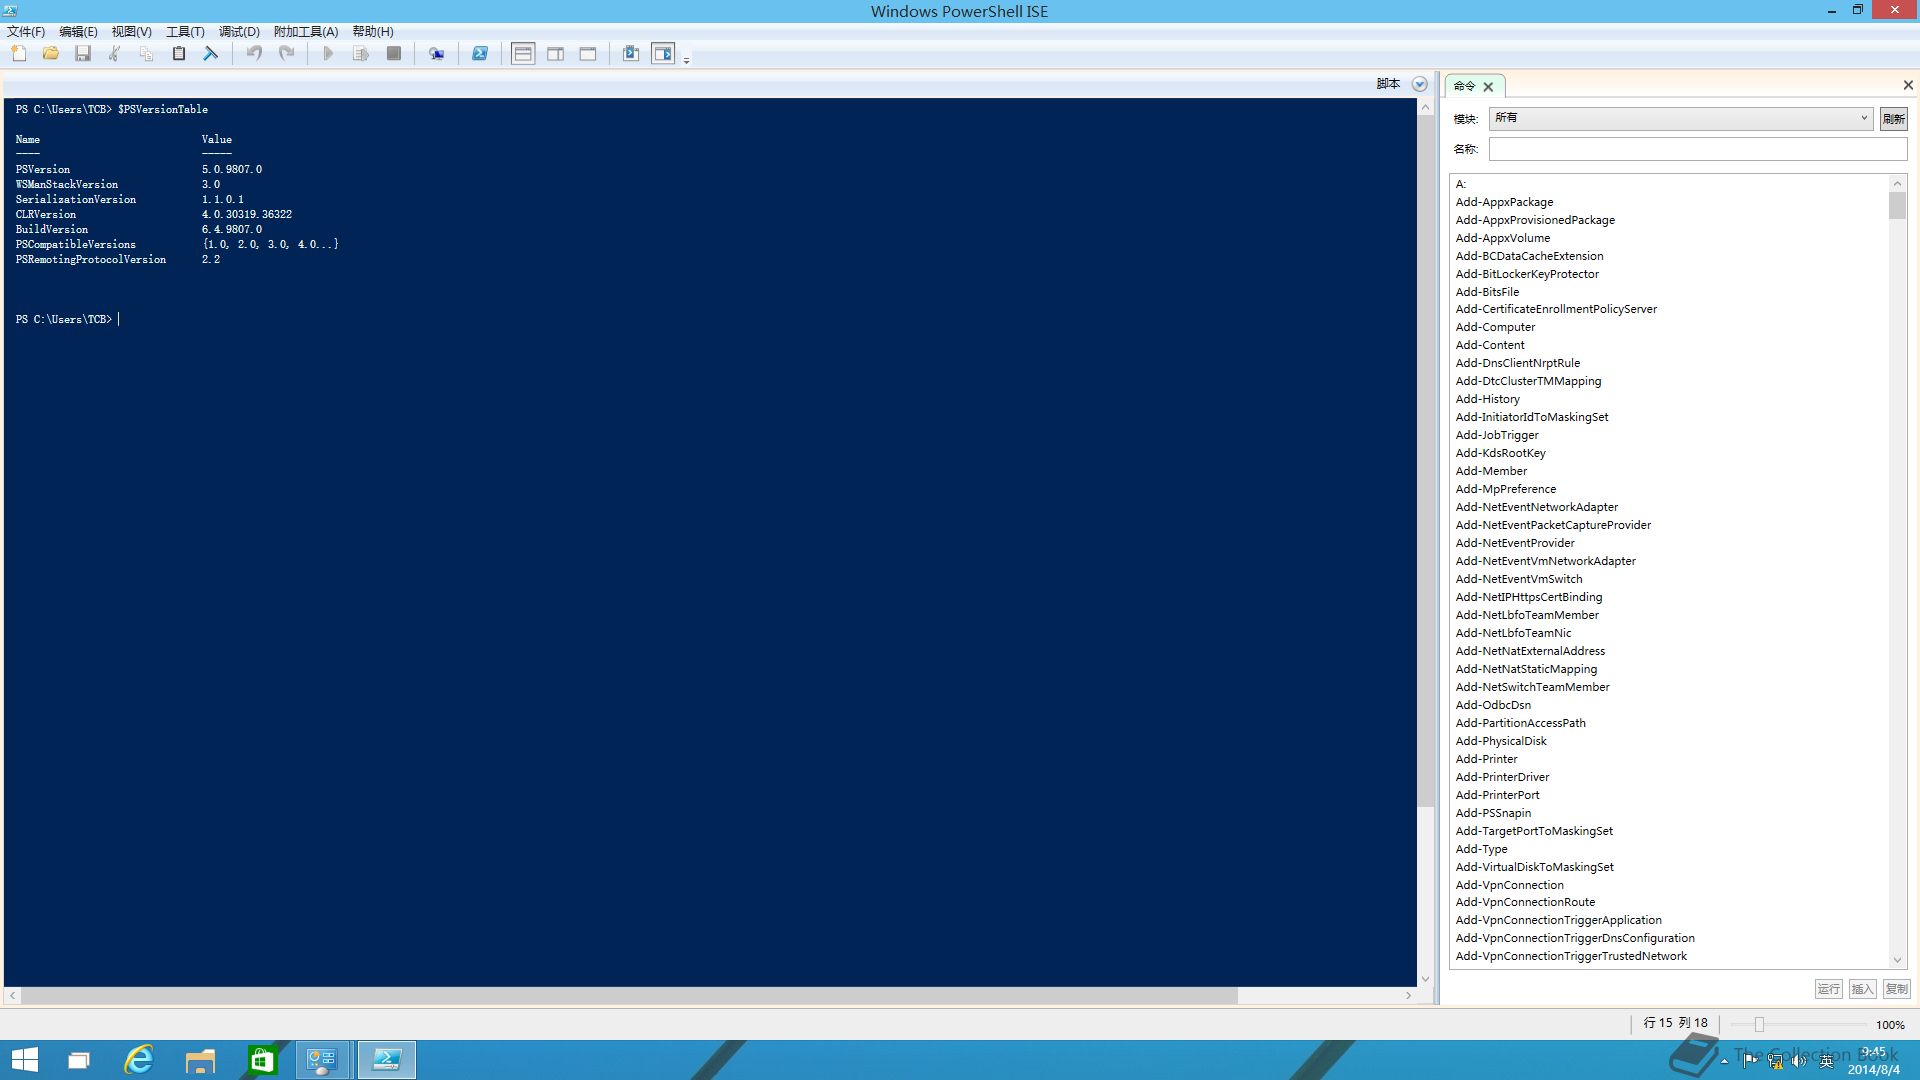Open toolbar overflow options arrow

click(686, 60)
